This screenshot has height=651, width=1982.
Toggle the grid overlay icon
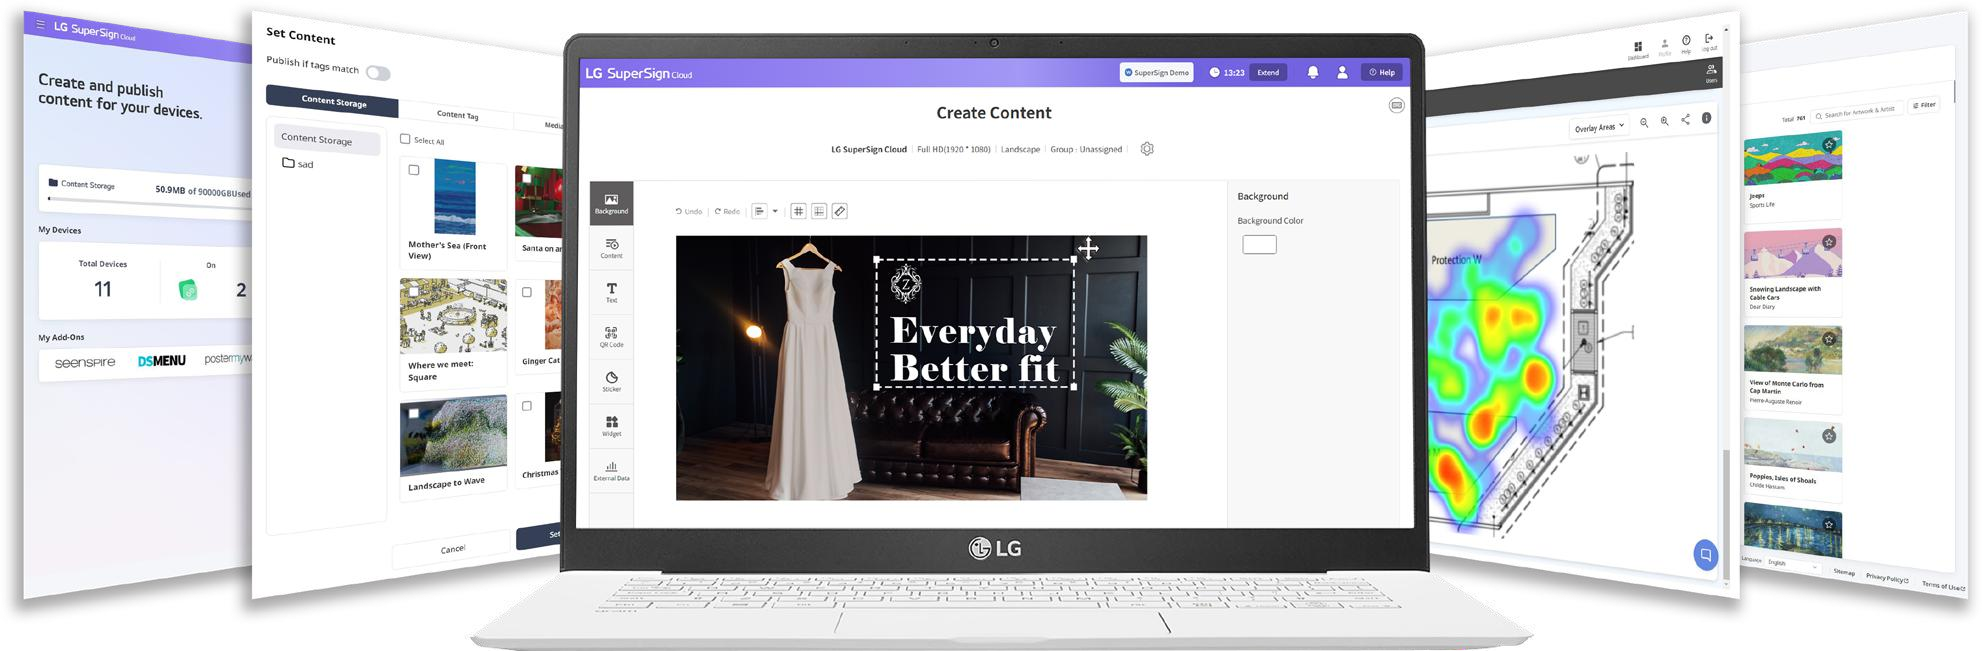(x=798, y=211)
